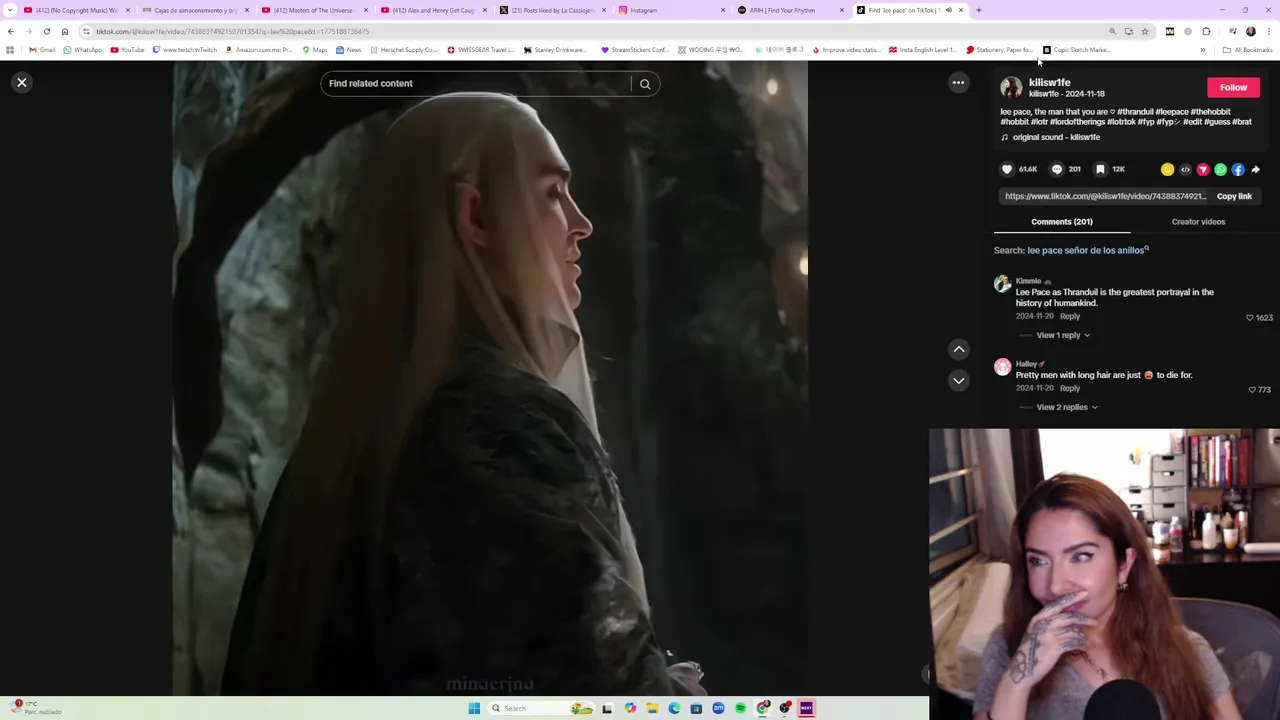Open a new browser tab

978,10
